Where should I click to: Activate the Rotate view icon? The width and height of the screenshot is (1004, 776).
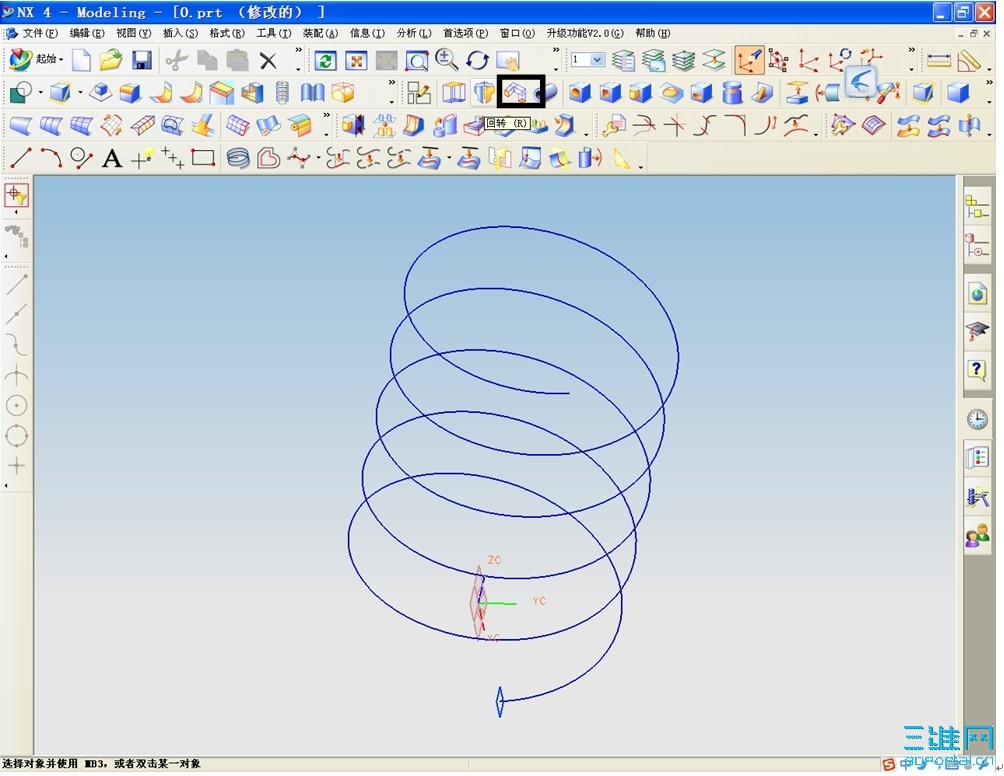pyautogui.click(x=477, y=60)
